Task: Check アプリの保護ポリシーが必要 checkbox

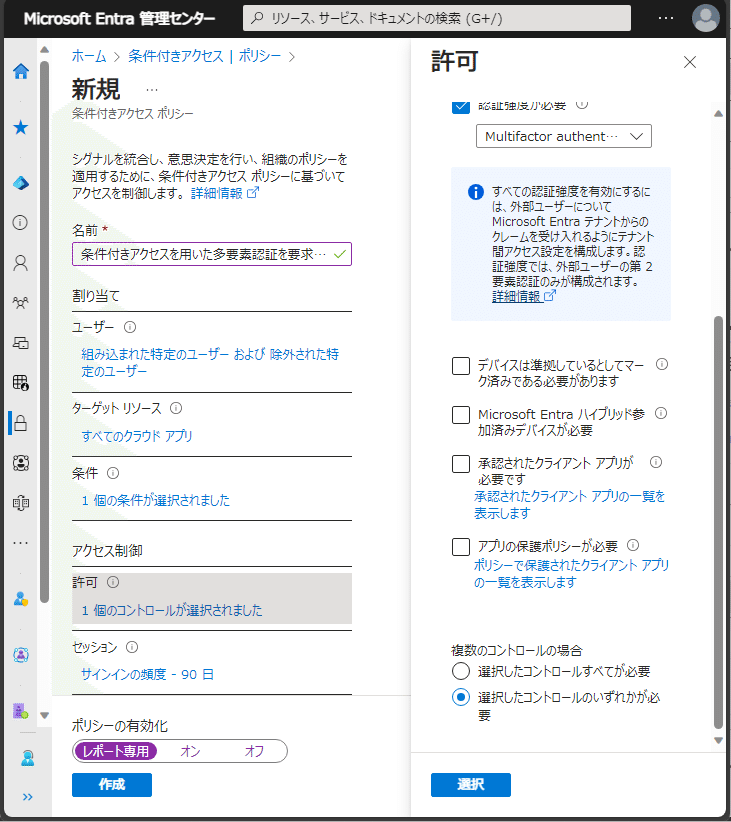Action: click(x=460, y=547)
